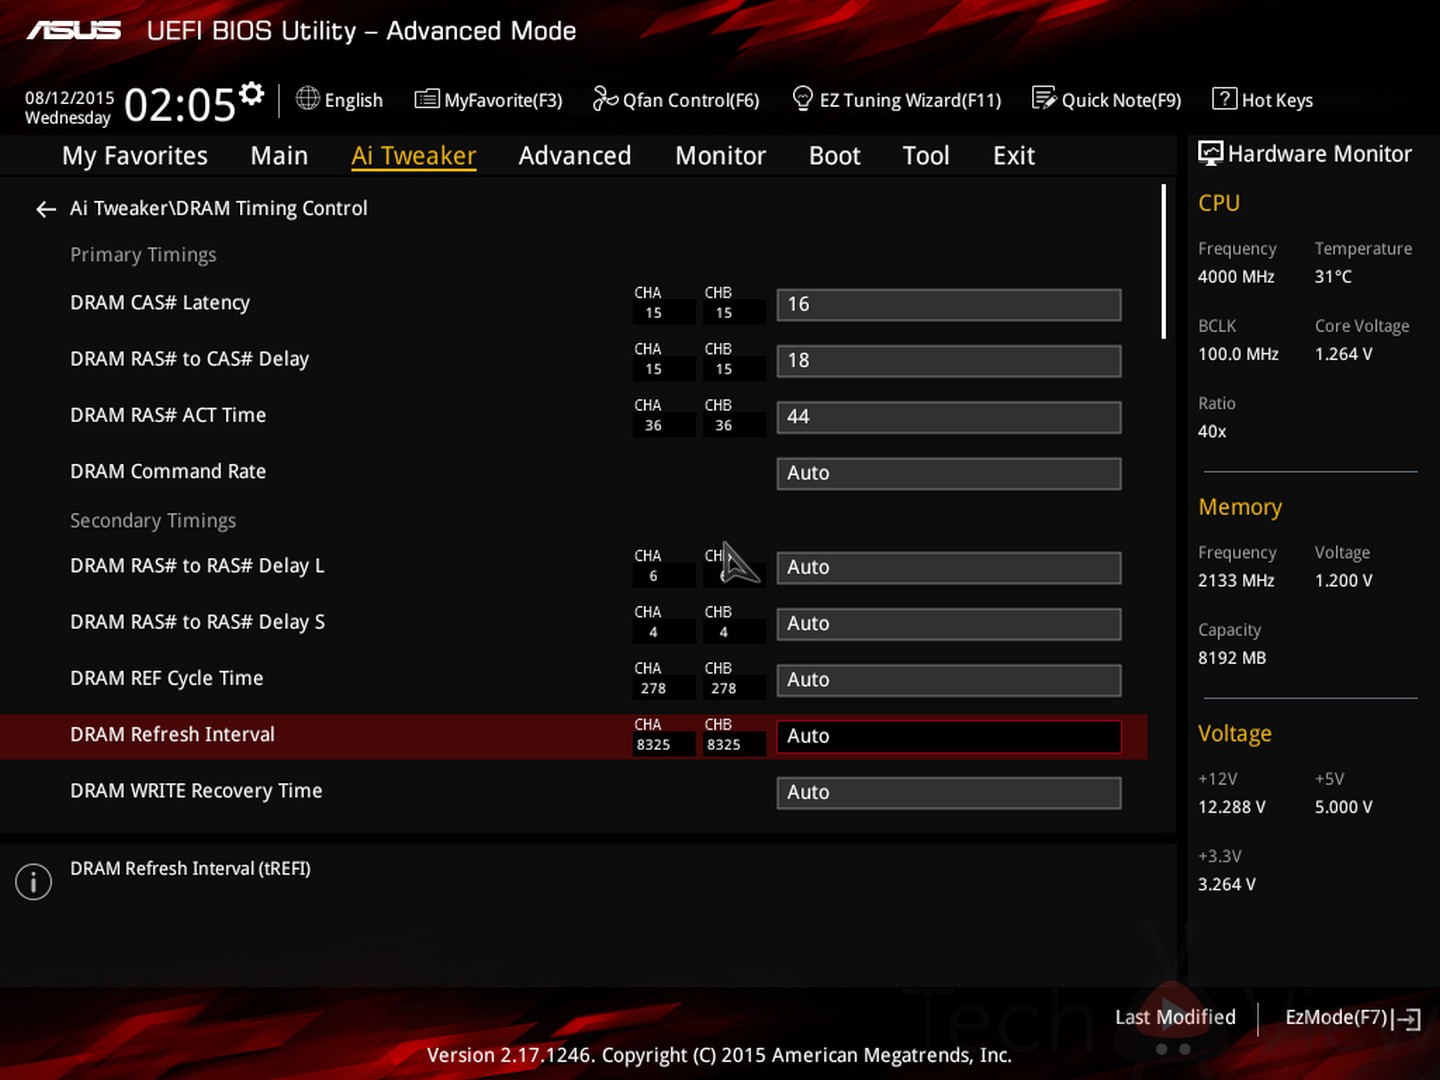This screenshot has width=1440, height=1080.
Task: Edit DRAM RAS# to CAS# Delay value 18
Action: click(949, 361)
